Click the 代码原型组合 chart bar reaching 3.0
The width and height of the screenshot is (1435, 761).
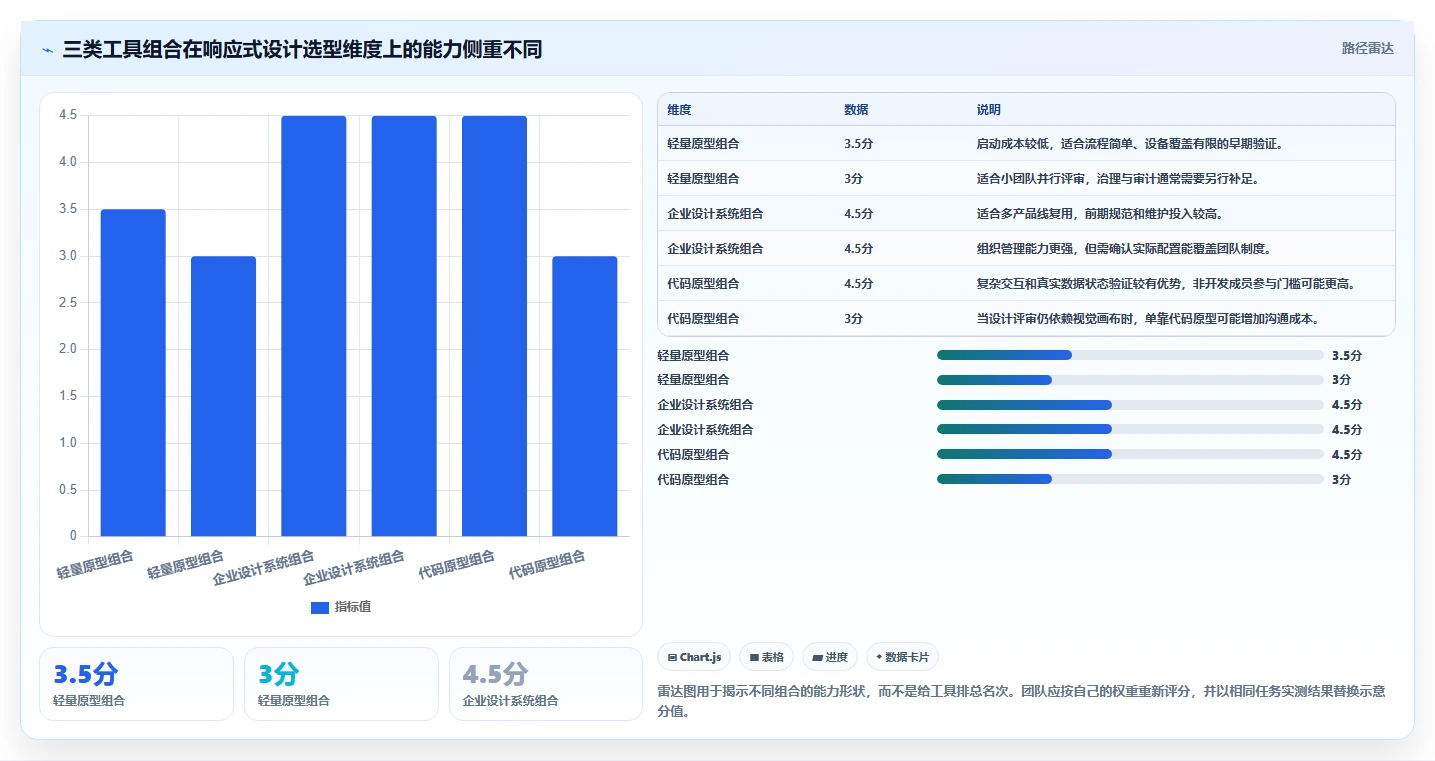tap(585, 396)
